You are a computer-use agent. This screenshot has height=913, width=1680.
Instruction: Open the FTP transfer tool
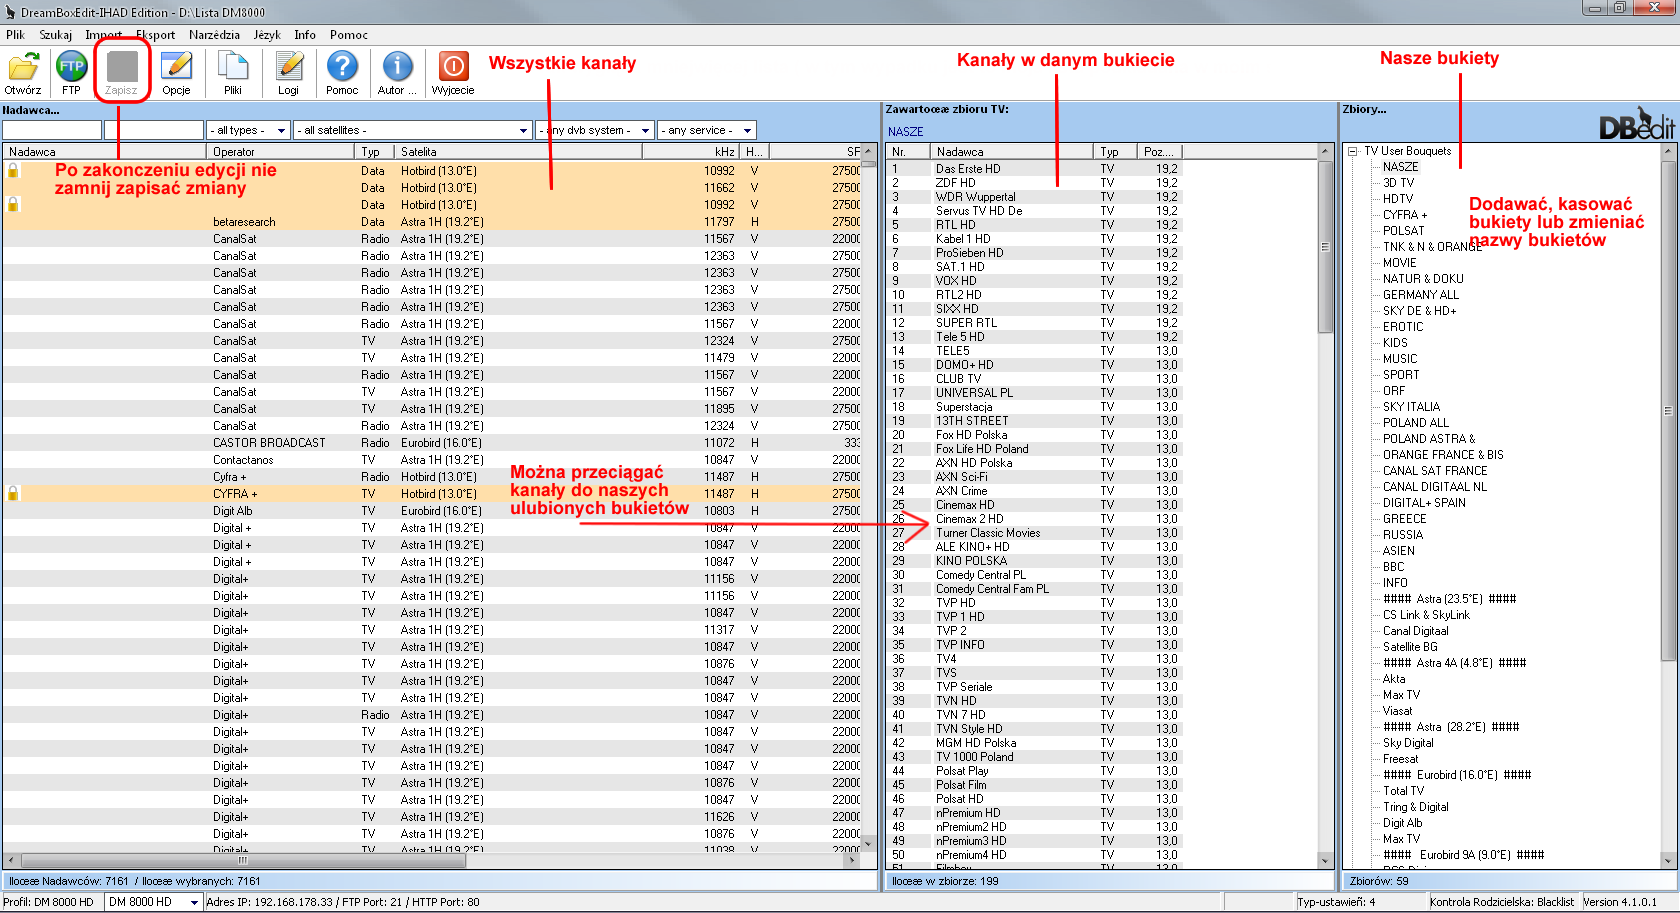pyautogui.click(x=71, y=68)
